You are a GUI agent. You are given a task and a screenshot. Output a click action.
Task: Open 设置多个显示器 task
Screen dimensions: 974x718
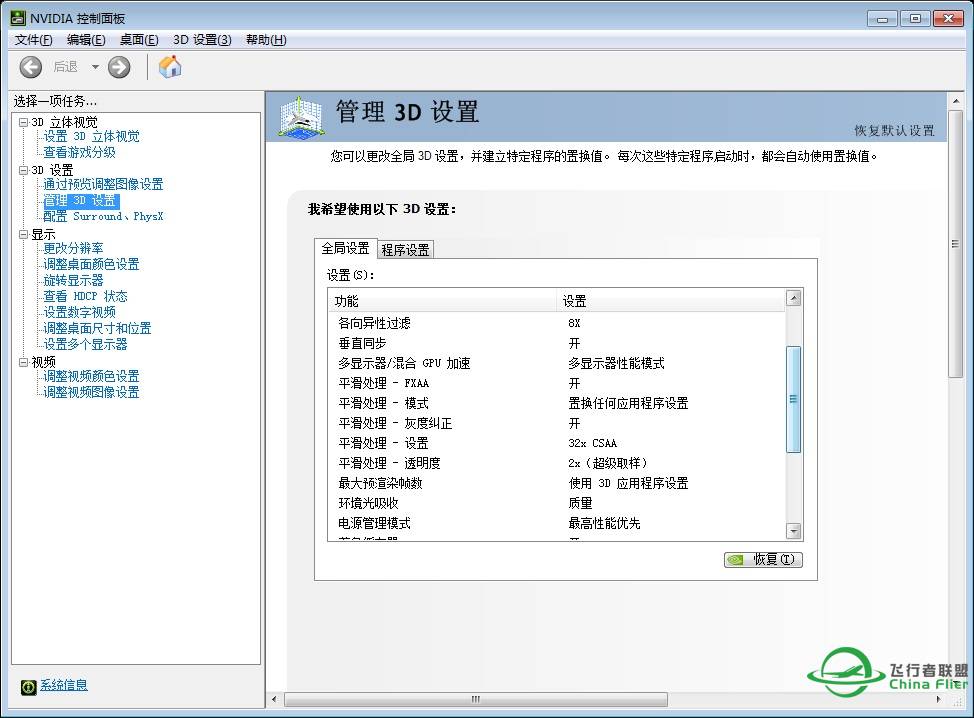85,345
